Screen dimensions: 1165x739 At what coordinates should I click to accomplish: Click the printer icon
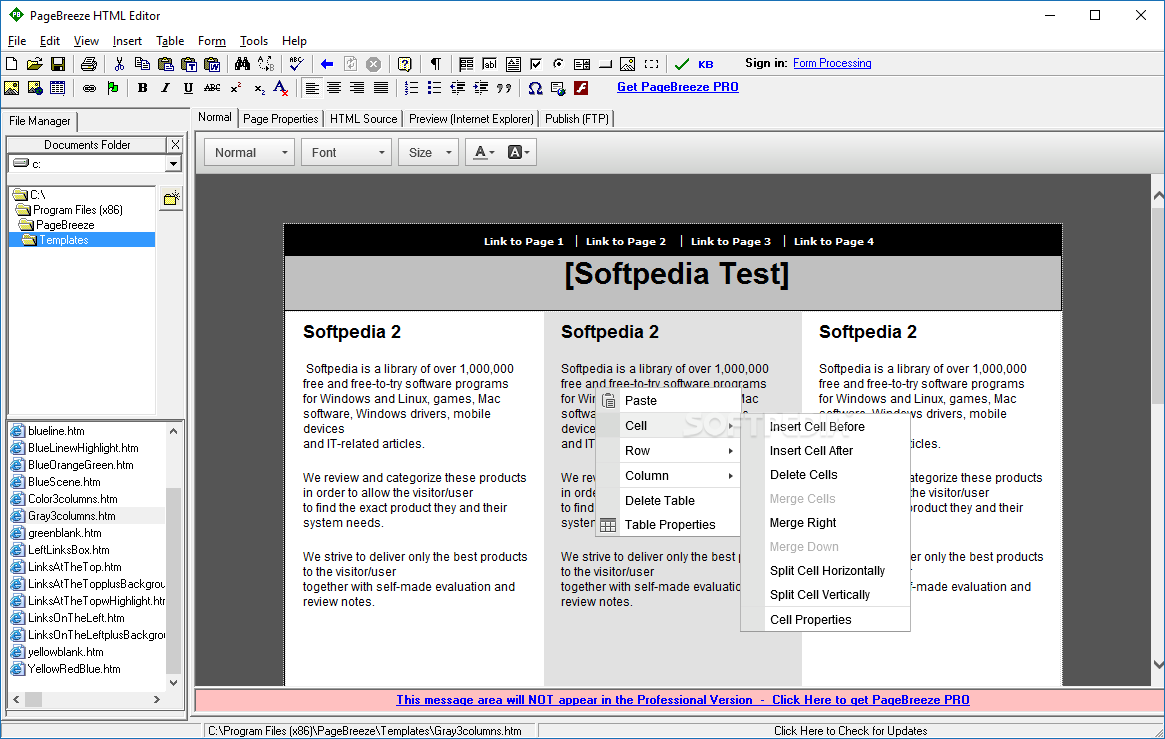click(x=89, y=64)
